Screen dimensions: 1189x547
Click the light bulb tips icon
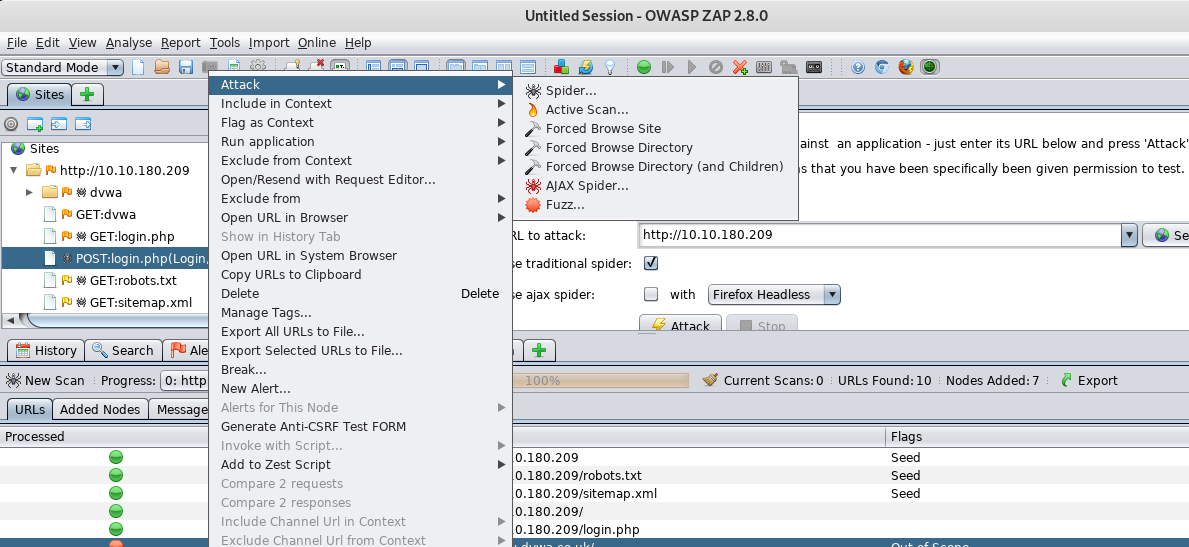coord(608,67)
